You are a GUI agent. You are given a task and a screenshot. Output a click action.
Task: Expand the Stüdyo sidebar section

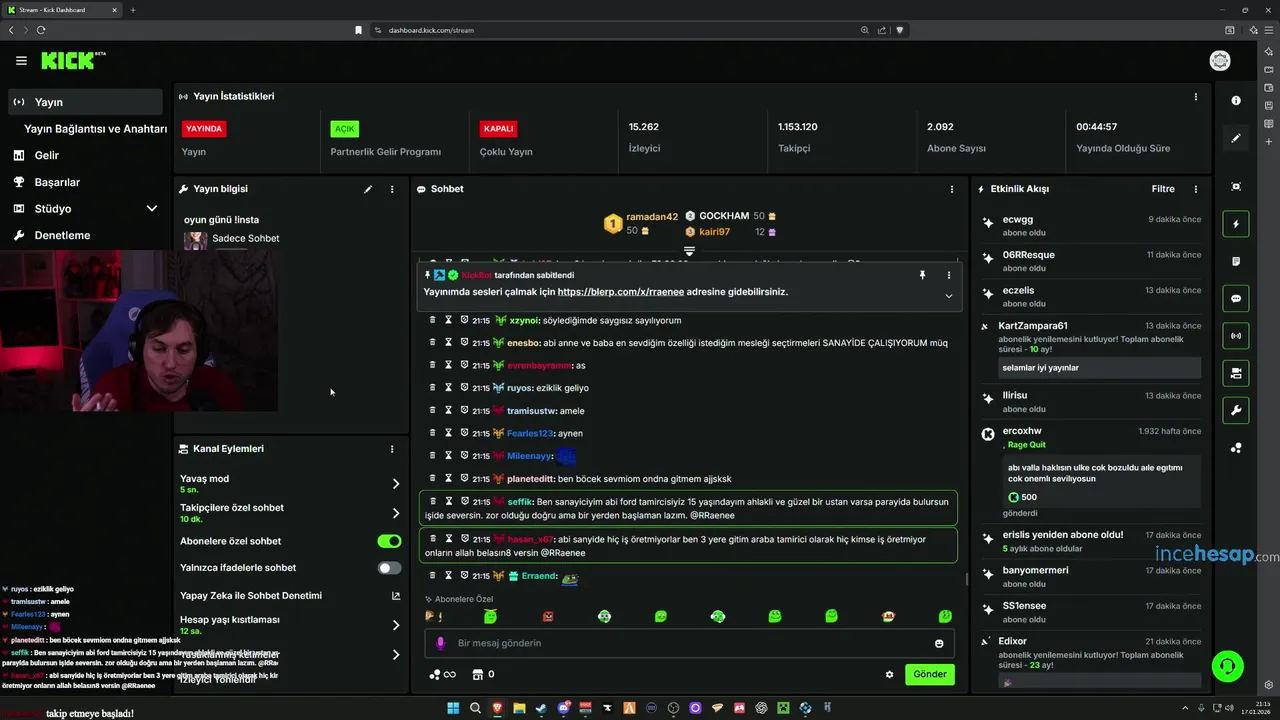click(152, 209)
